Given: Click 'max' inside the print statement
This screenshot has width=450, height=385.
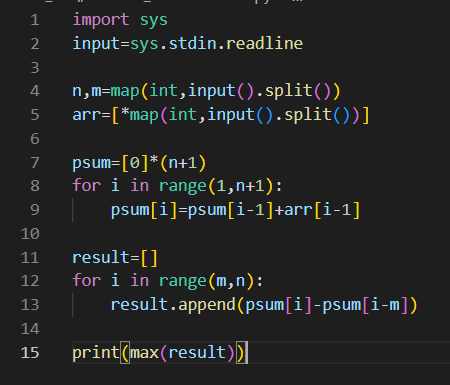Looking at the screenshot, I should (x=144, y=353).
